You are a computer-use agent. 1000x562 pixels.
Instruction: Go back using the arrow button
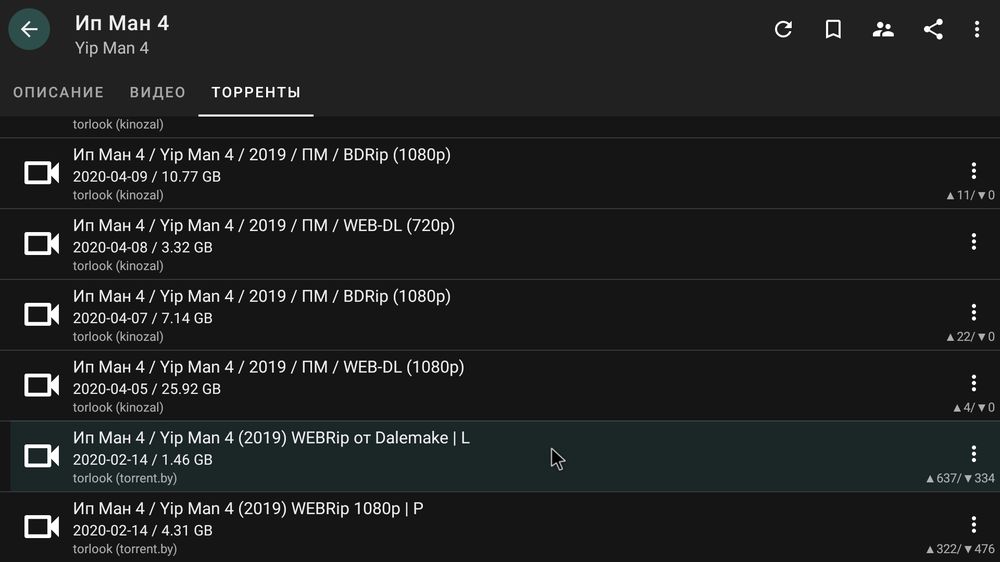[29, 29]
